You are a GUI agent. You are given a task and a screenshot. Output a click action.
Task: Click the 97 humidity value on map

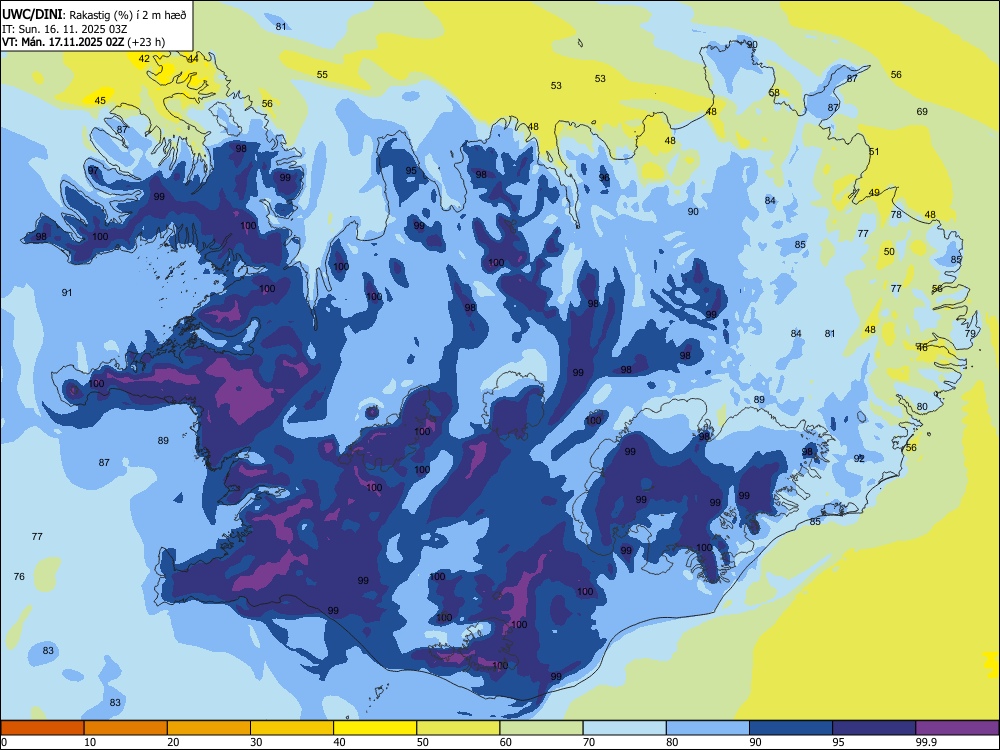tap(94, 171)
